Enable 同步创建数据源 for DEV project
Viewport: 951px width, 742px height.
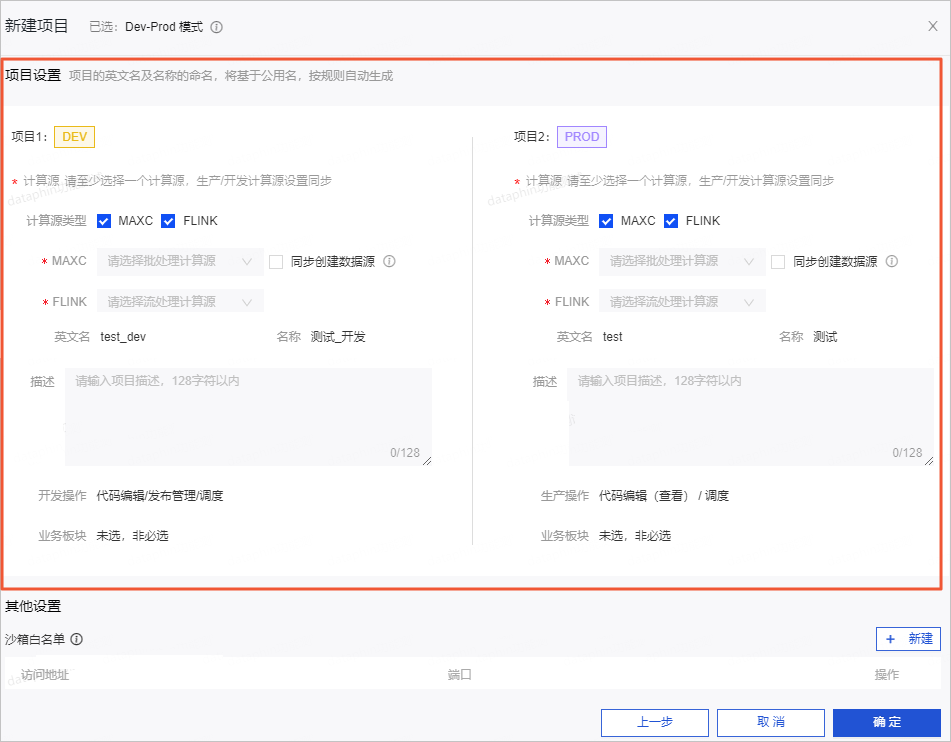point(276,261)
